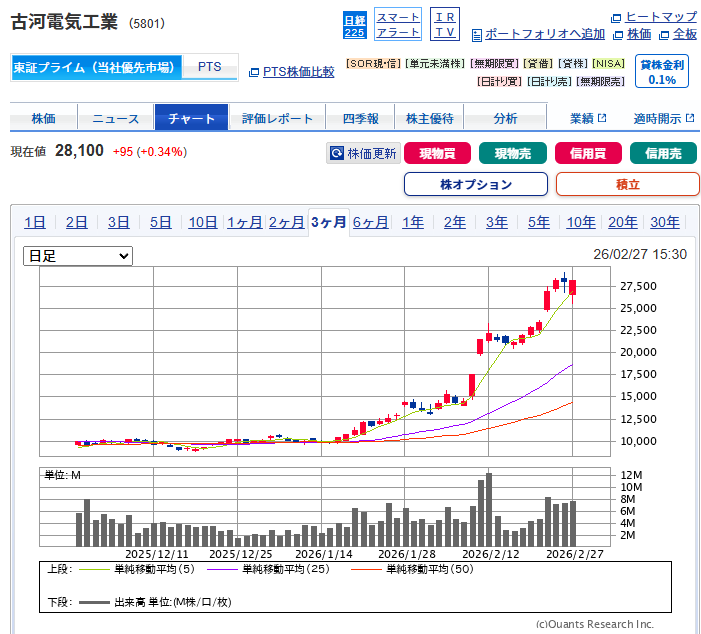This screenshot has height=634, width=701.
Task: Click the 日経225 badge icon
Action: tap(355, 25)
